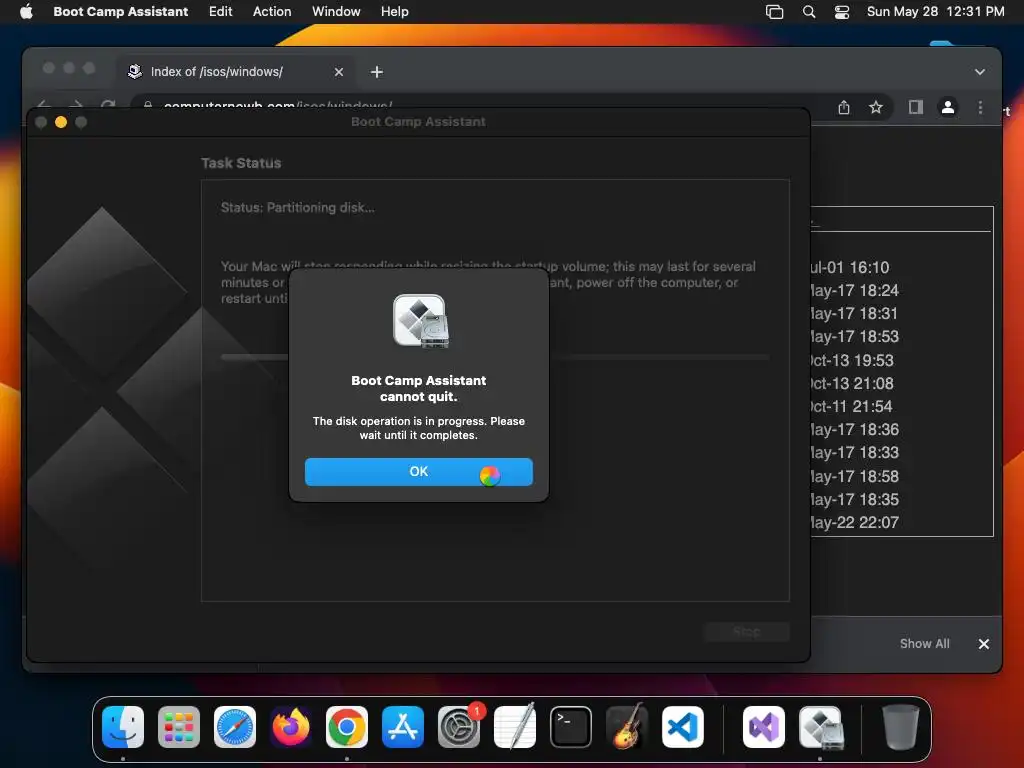Open the Window menu
Viewport: 1024px width, 768px height.
point(336,12)
